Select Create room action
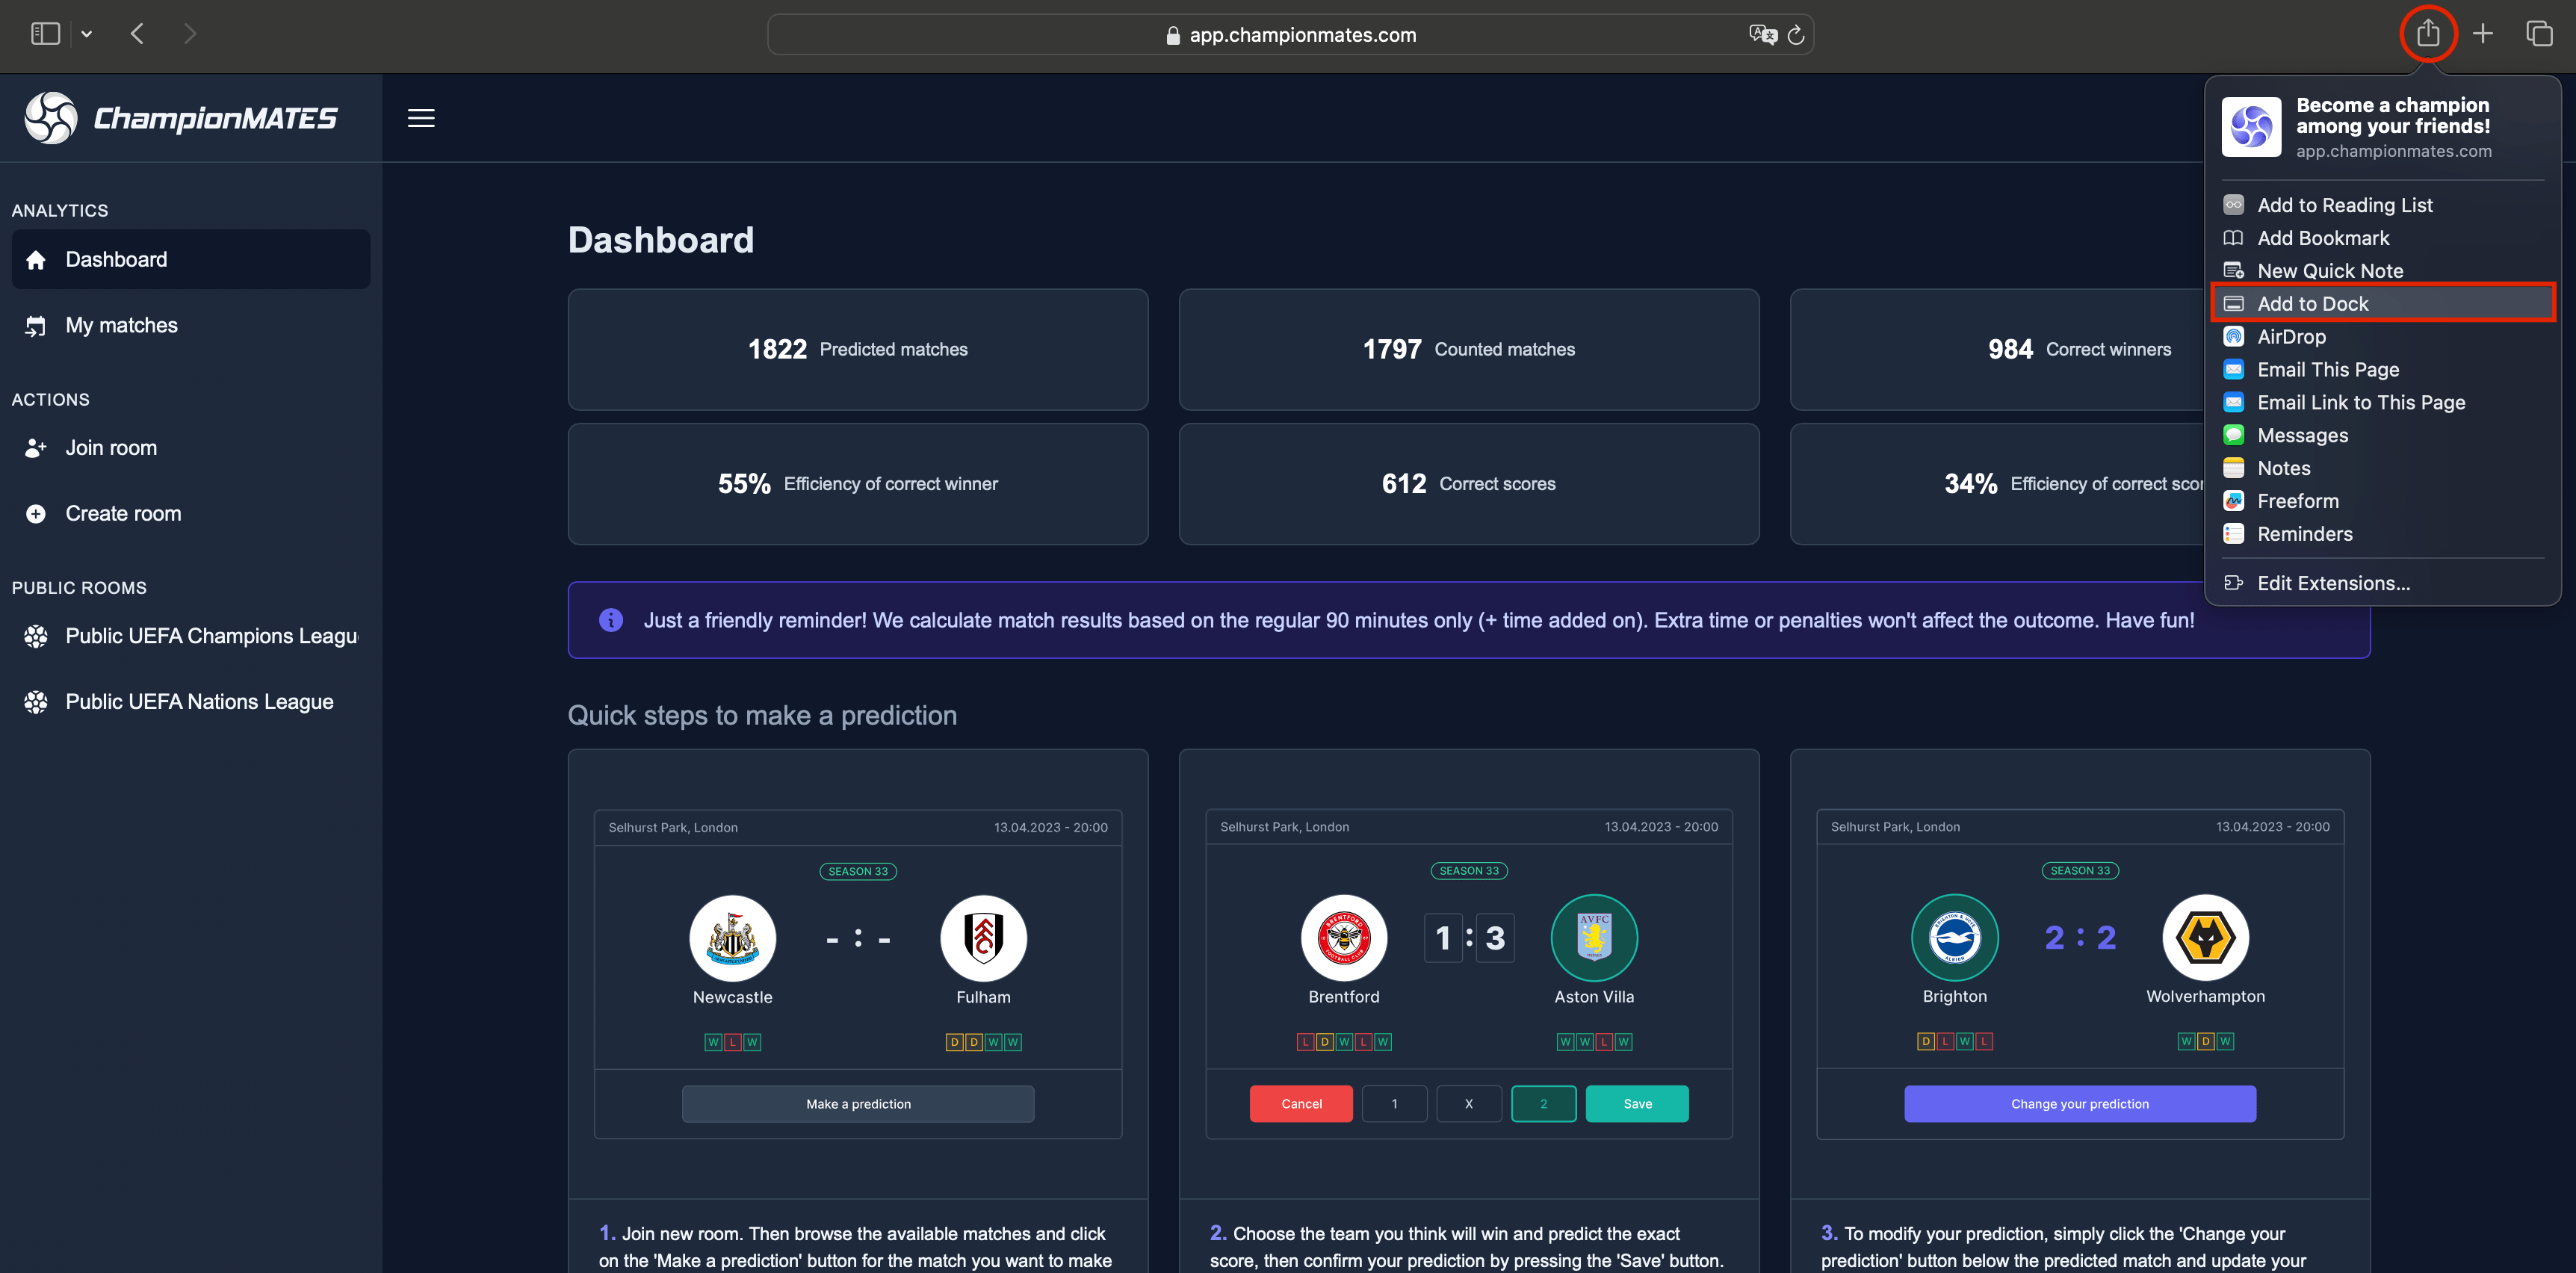 pos(191,514)
